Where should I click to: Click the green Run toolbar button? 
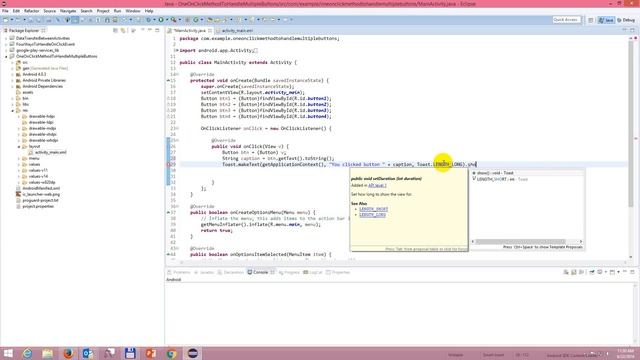click(x=161, y=20)
